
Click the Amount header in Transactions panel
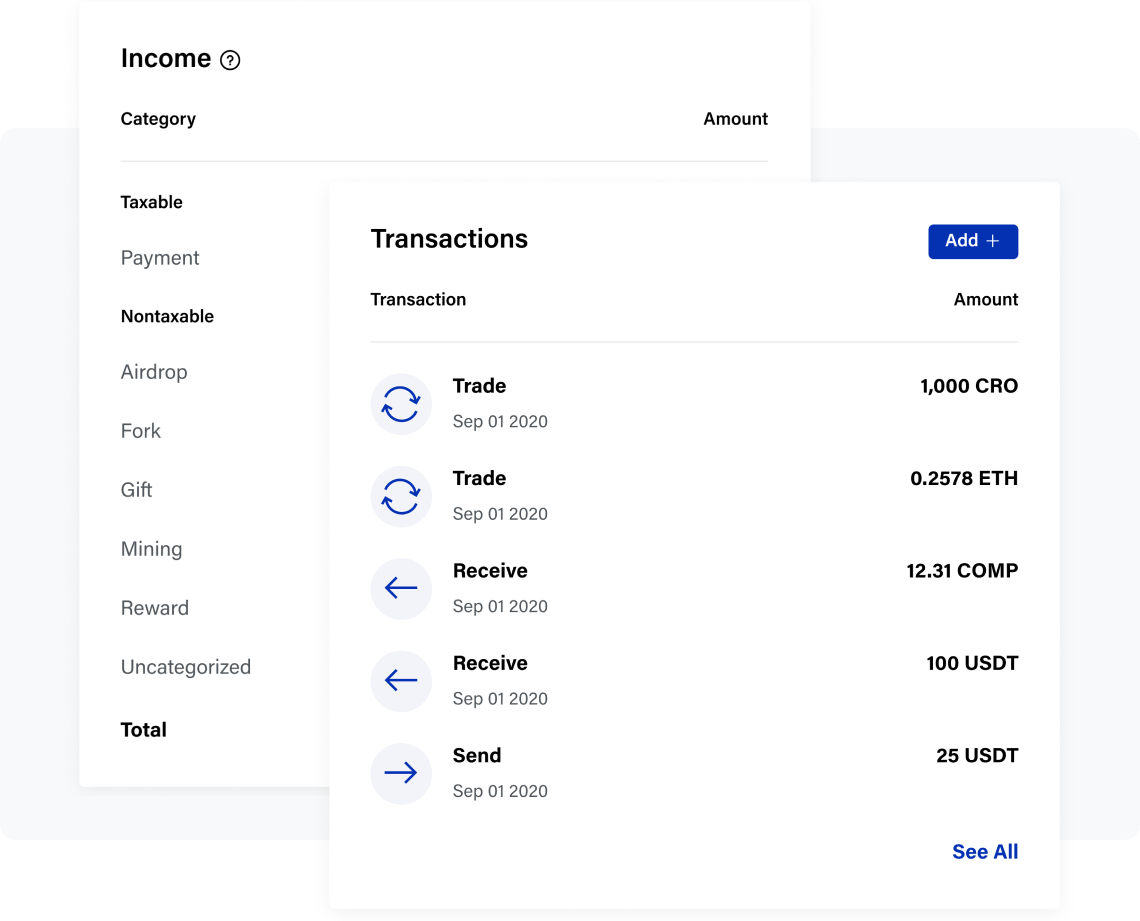pyautogui.click(x=986, y=299)
